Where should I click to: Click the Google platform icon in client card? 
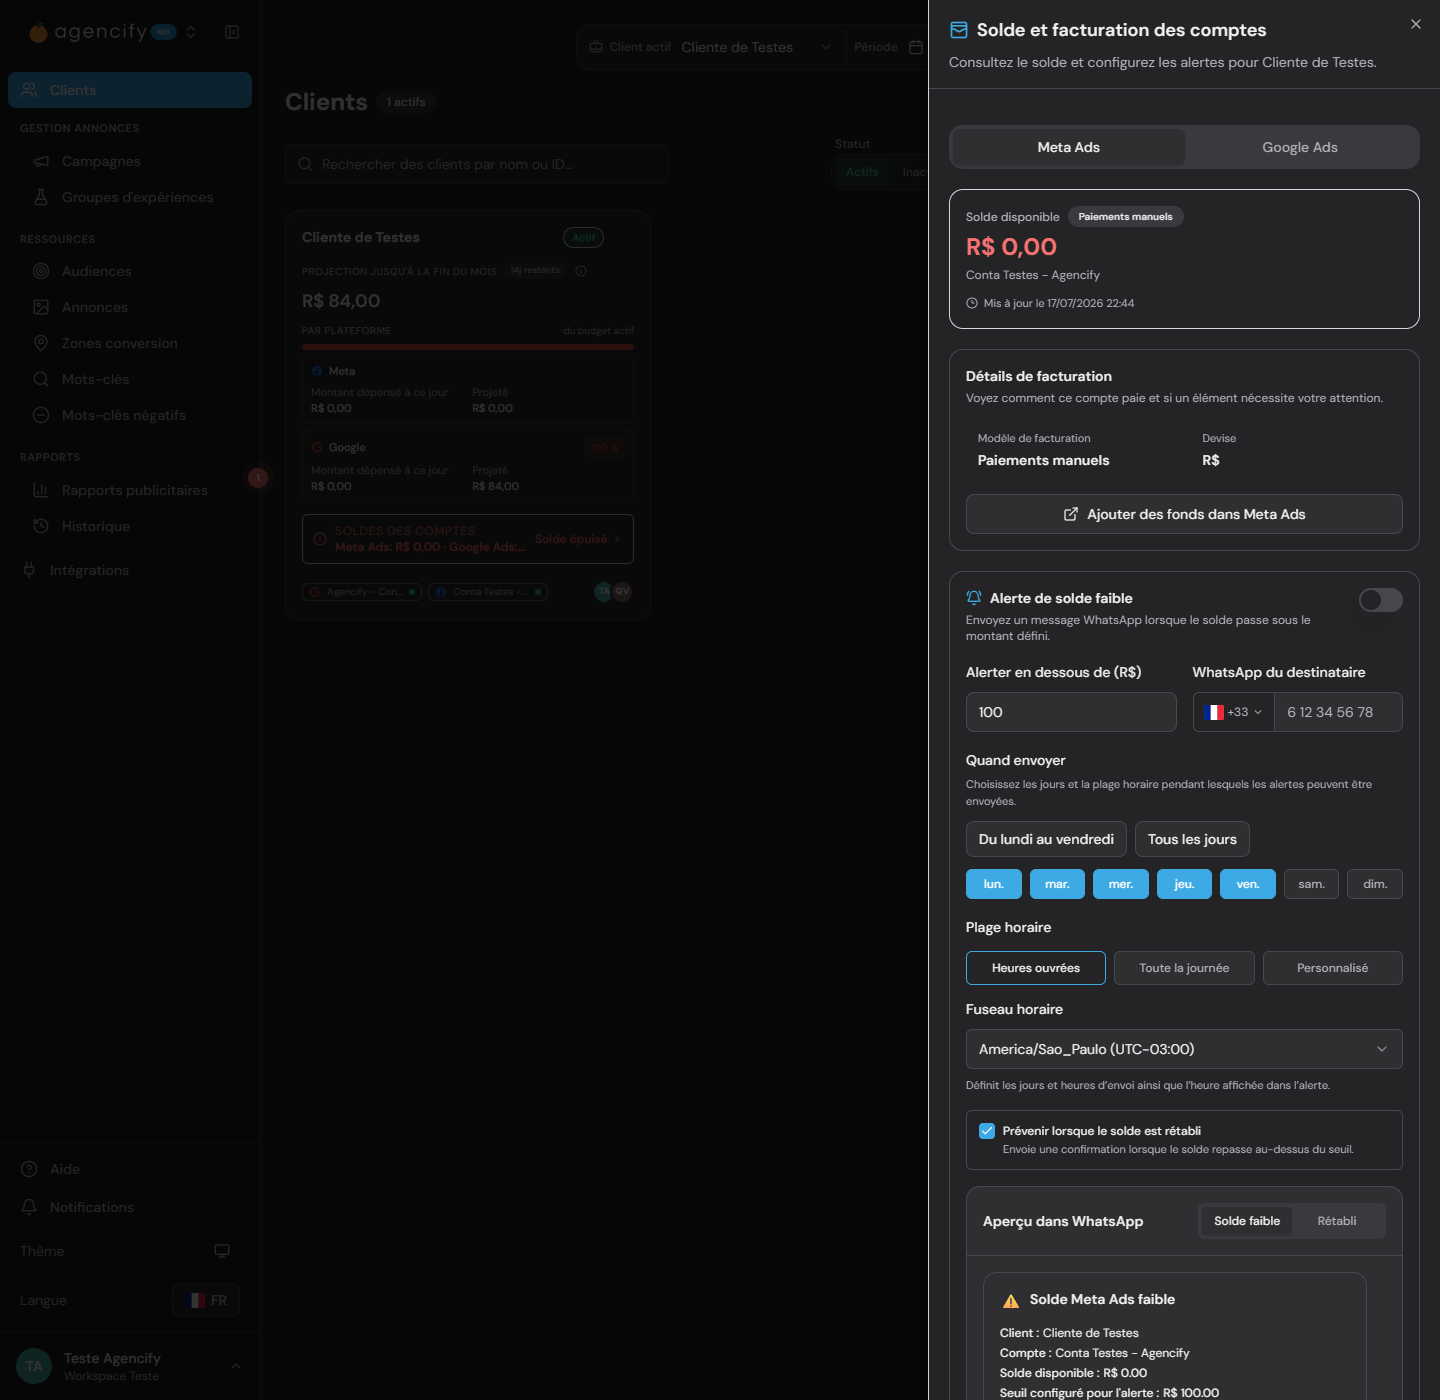click(317, 447)
